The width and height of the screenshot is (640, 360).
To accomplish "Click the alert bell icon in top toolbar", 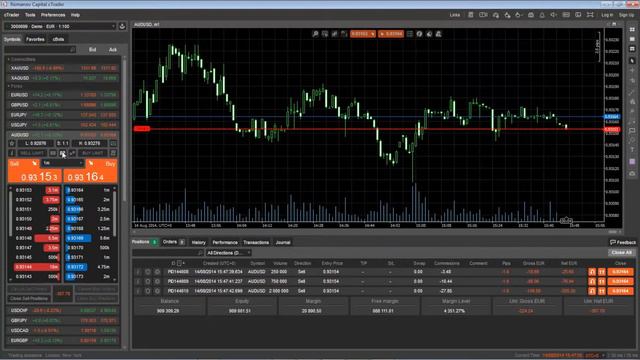I will click(542, 15).
